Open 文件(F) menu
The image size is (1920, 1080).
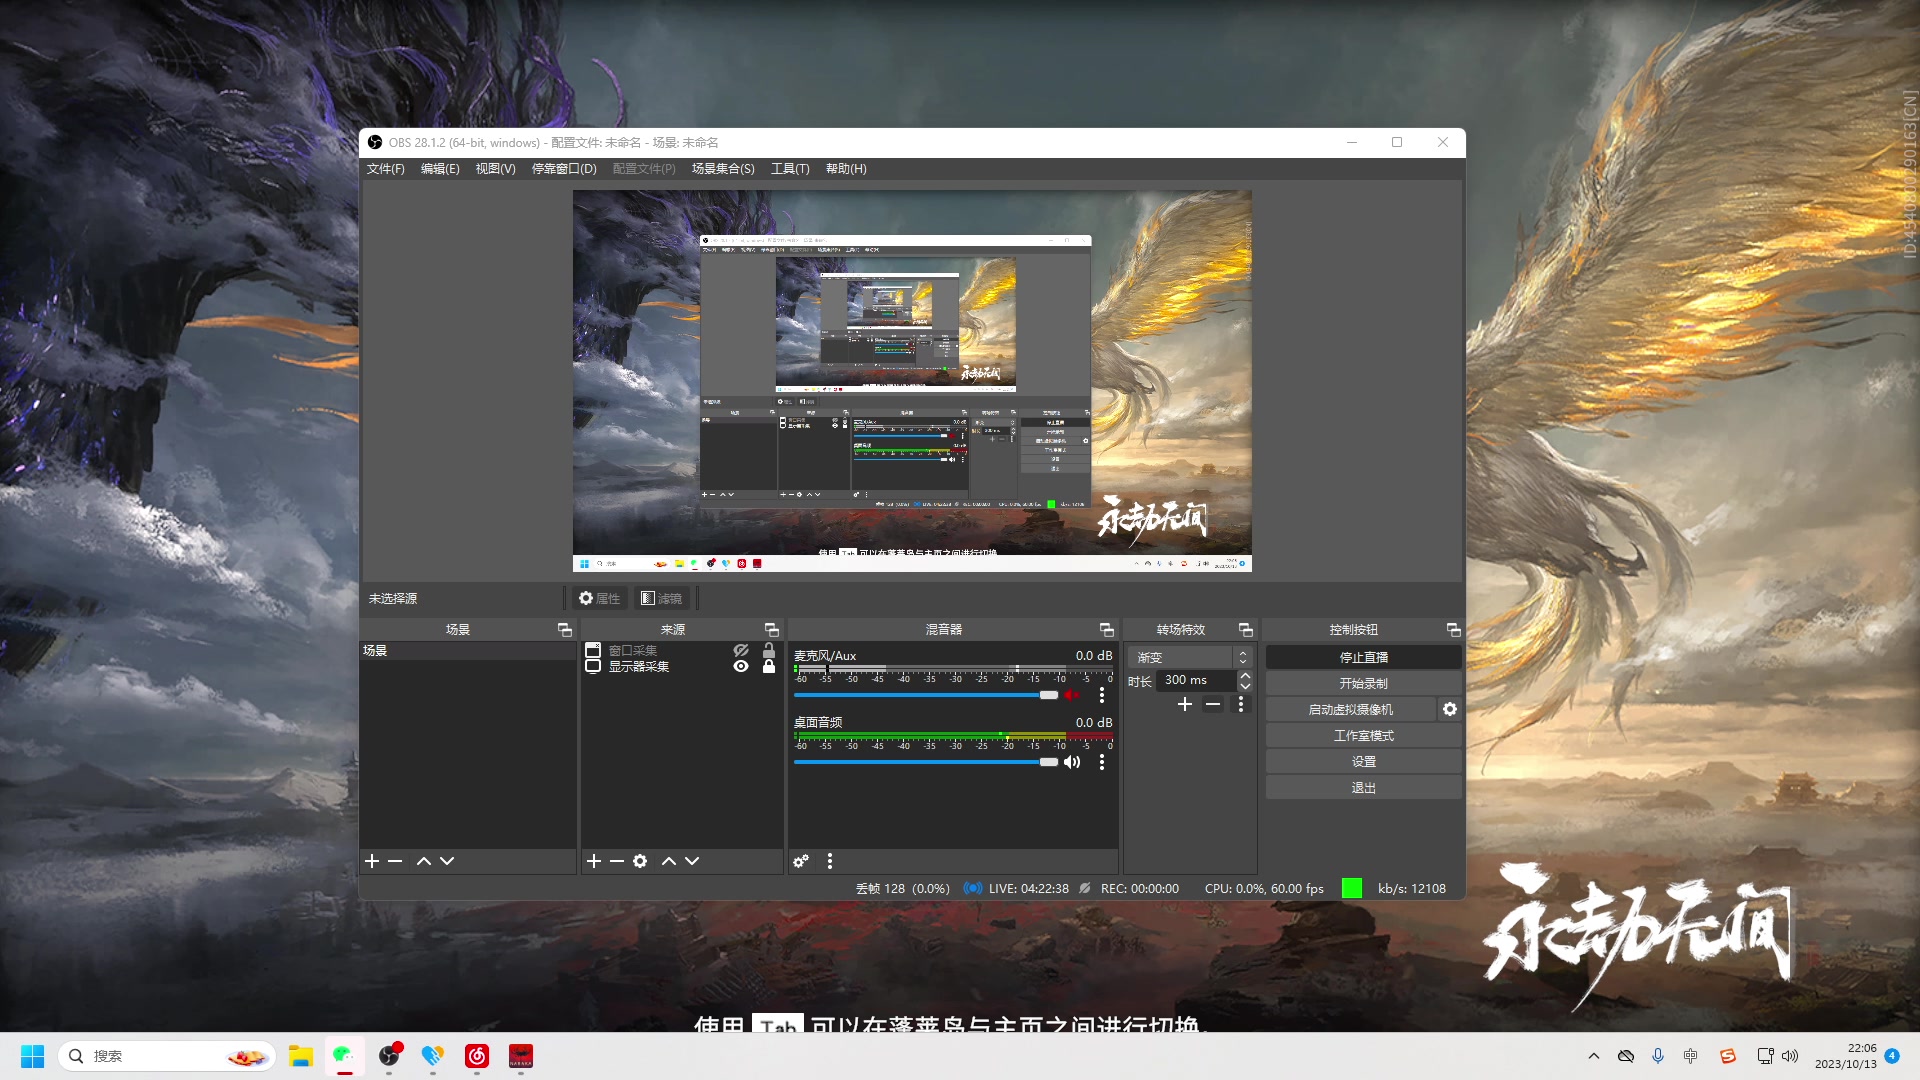coord(385,169)
